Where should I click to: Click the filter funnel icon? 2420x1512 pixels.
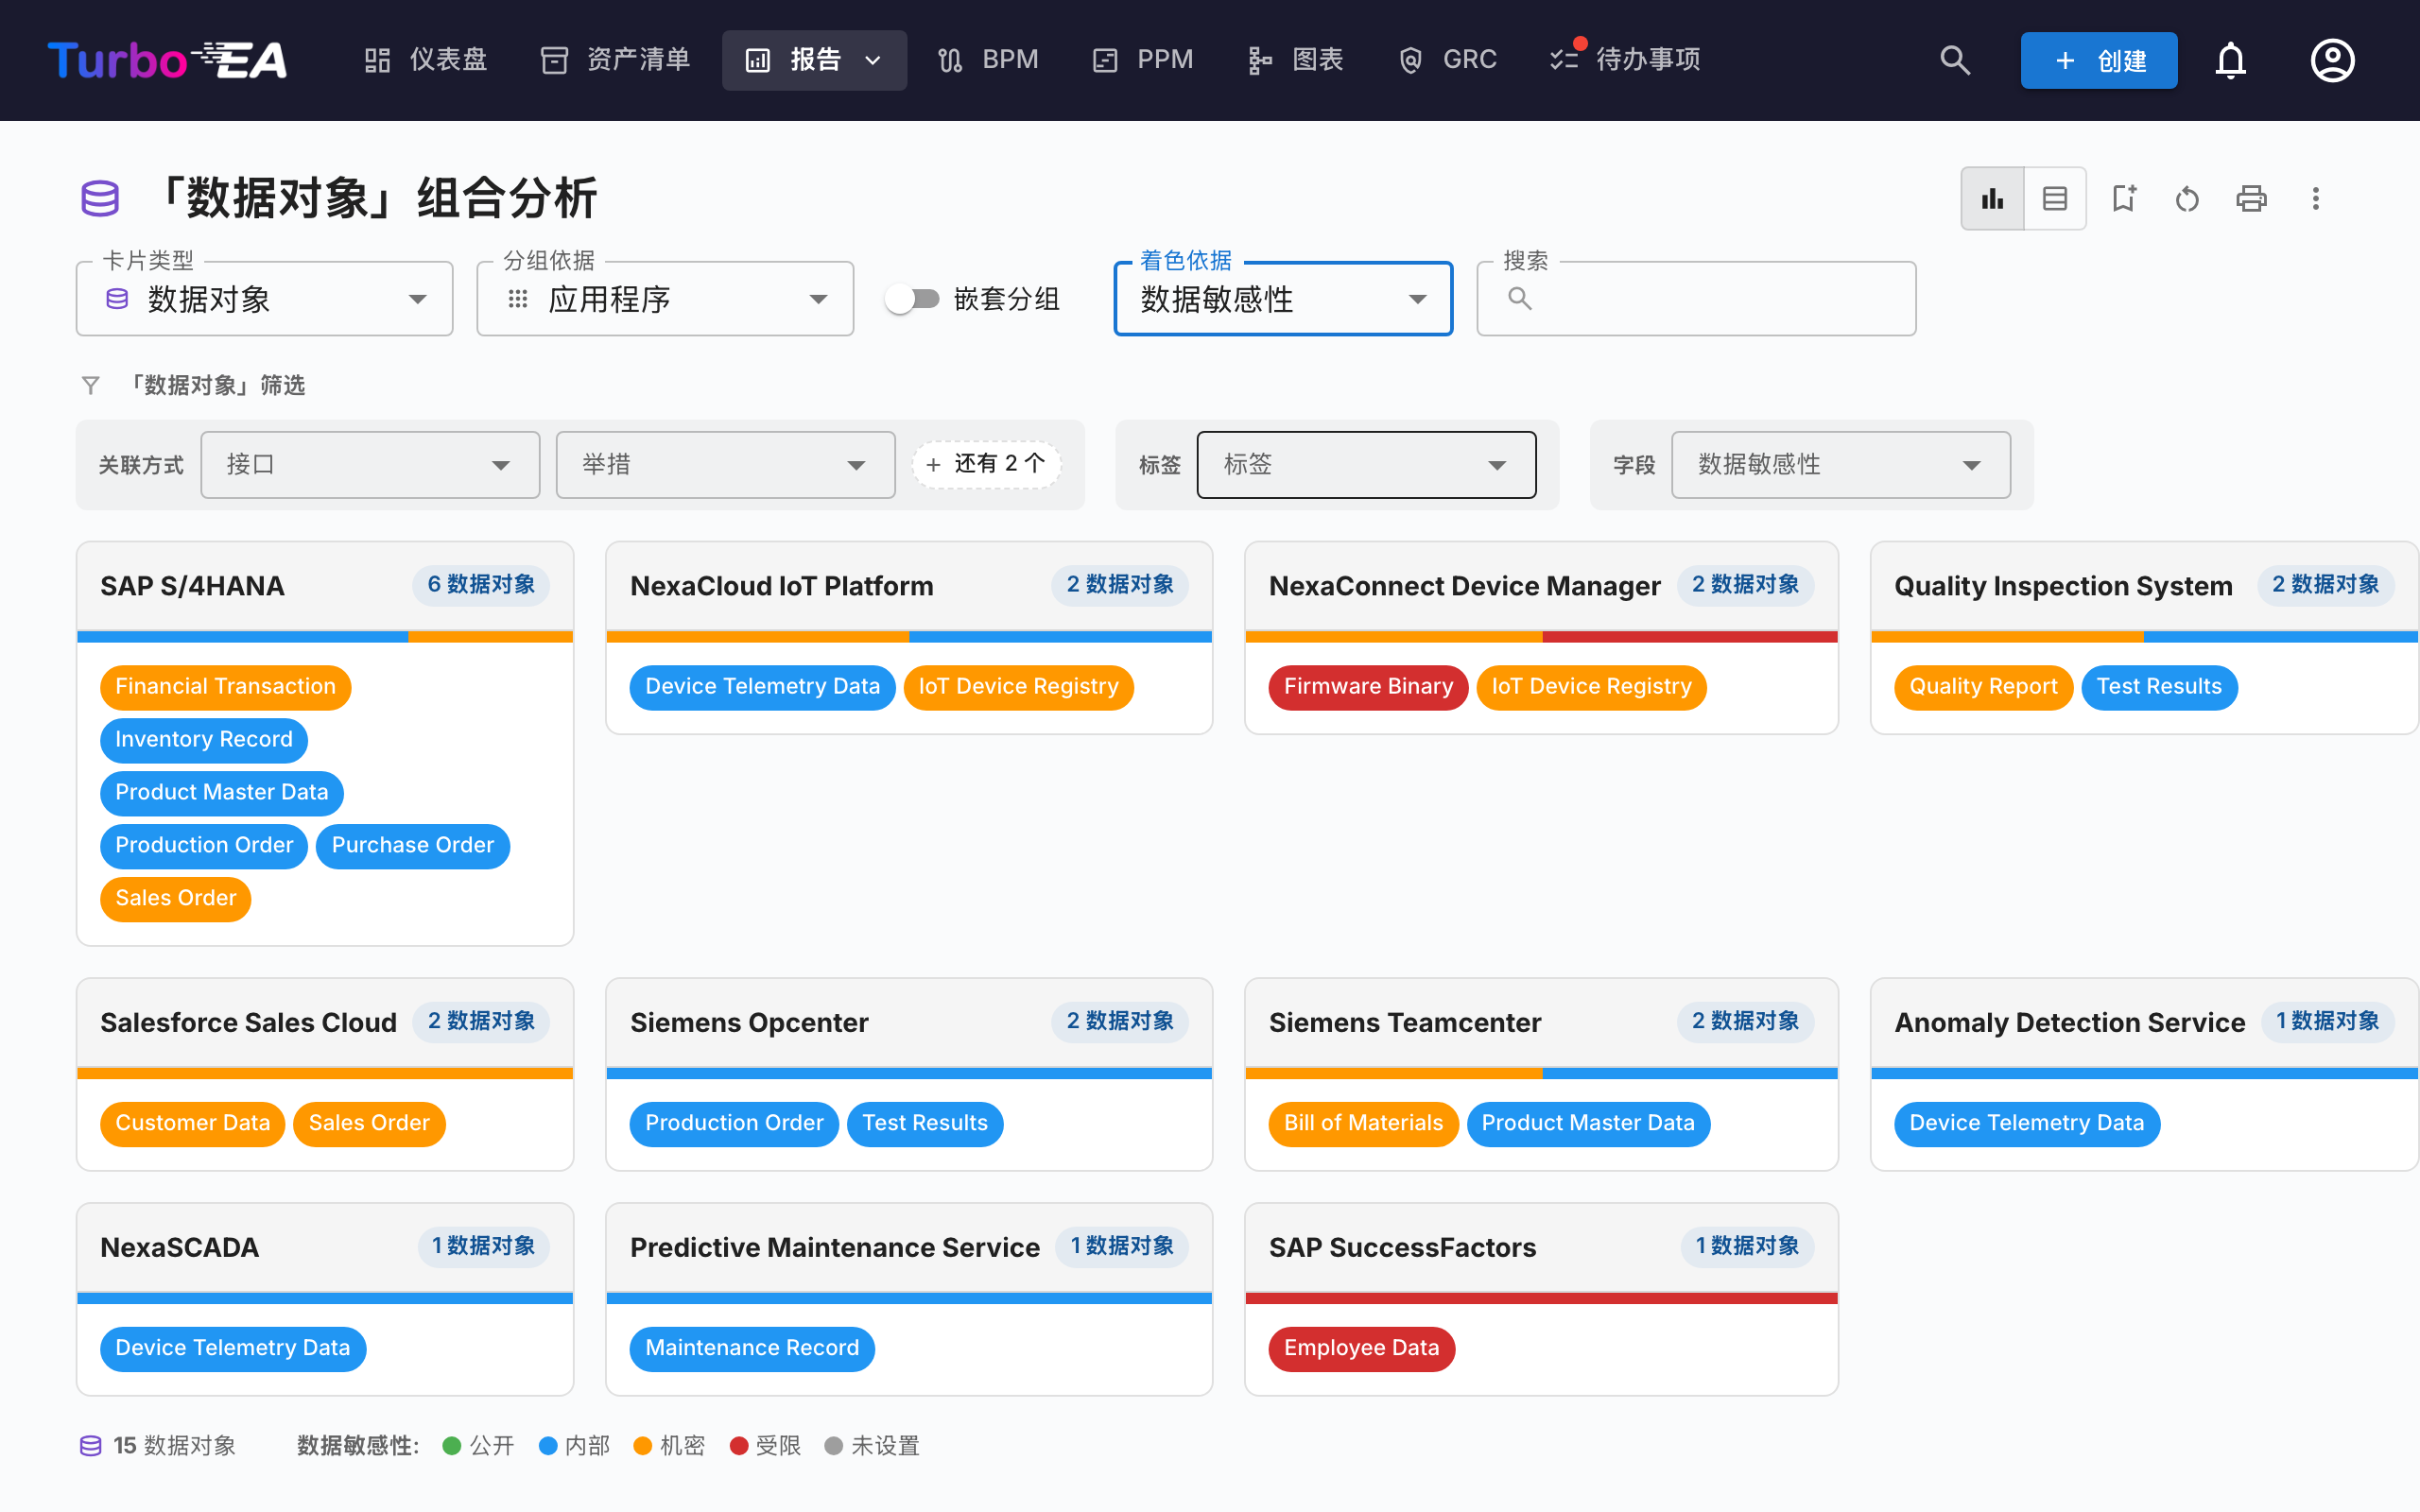pos(91,385)
